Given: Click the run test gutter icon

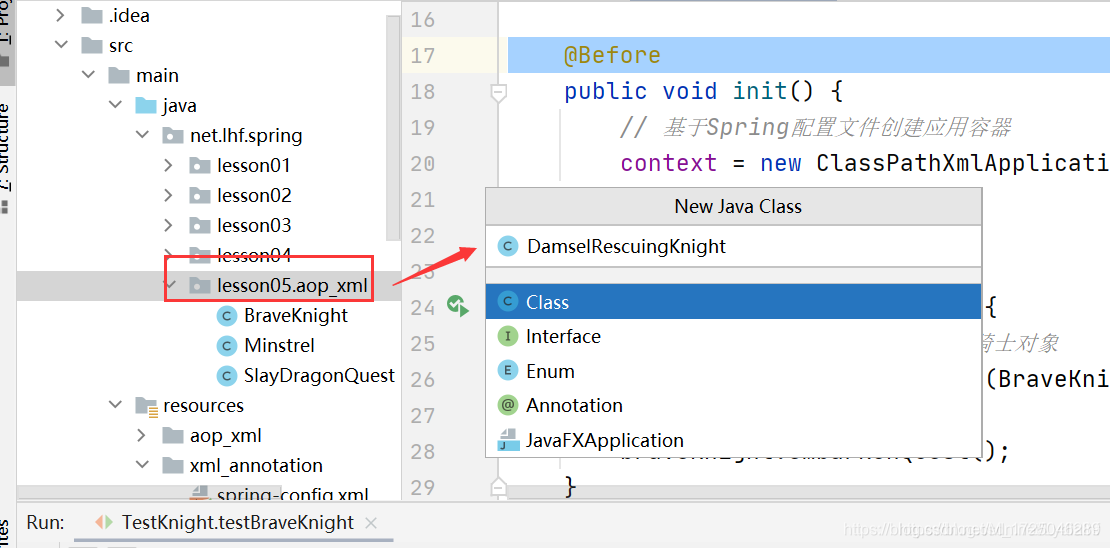Looking at the screenshot, I should tap(457, 306).
